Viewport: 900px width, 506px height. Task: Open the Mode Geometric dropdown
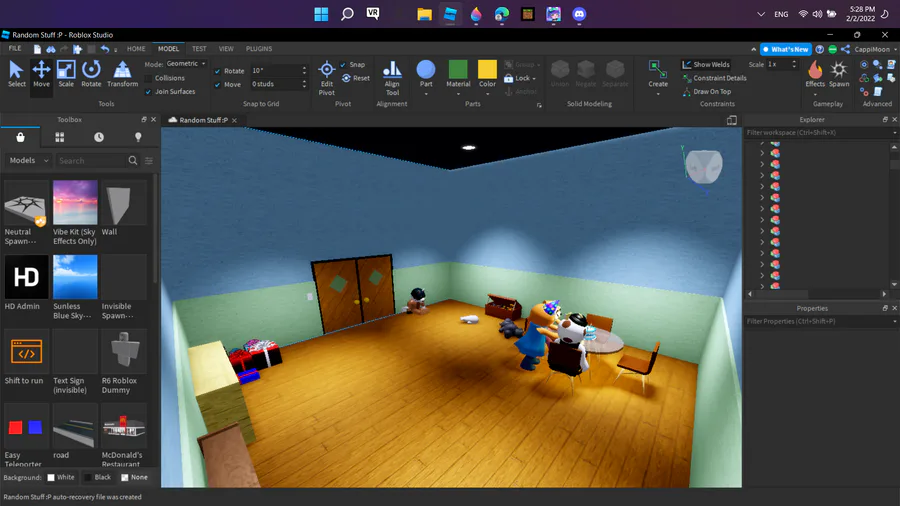click(x=186, y=64)
